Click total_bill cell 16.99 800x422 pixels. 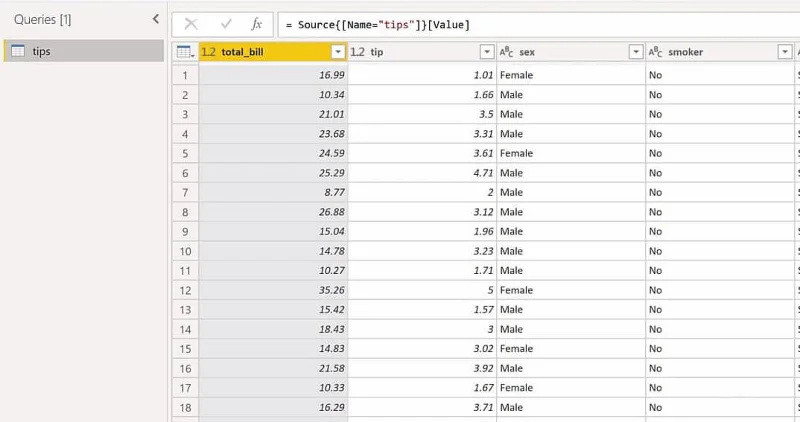coord(273,75)
